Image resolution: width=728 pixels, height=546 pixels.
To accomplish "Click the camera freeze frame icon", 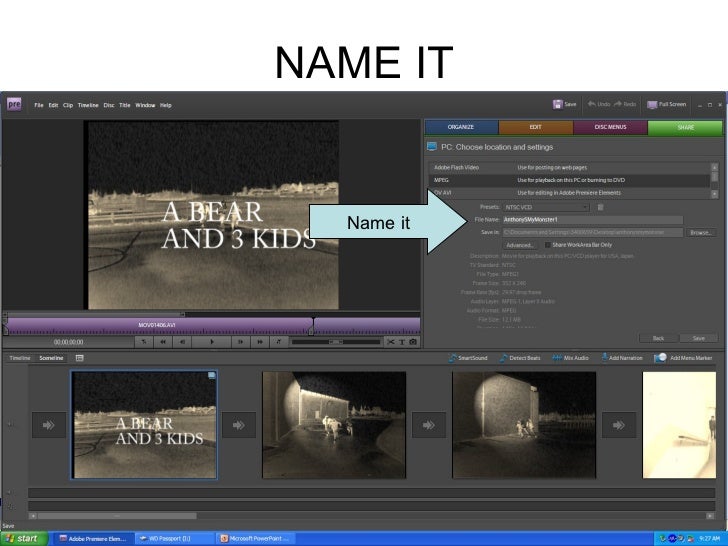I will pyautogui.click(x=413, y=342).
